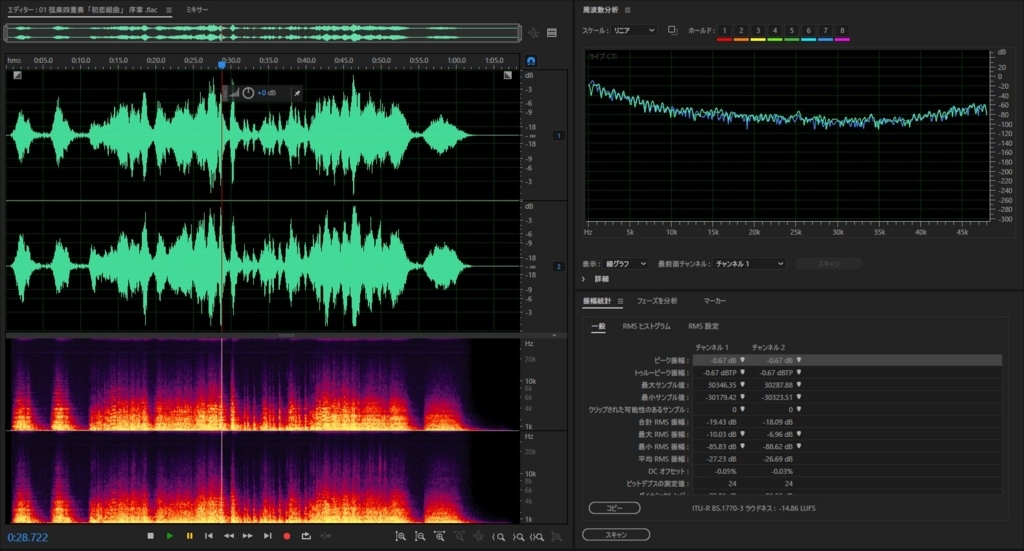Toggle loop playback icon
The image size is (1024, 551).
[x=306, y=536]
